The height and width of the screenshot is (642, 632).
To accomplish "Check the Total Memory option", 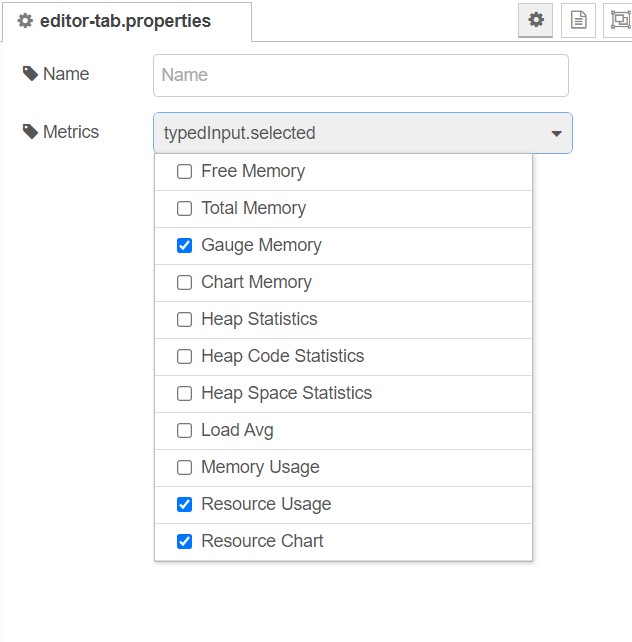I will [184, 208].
